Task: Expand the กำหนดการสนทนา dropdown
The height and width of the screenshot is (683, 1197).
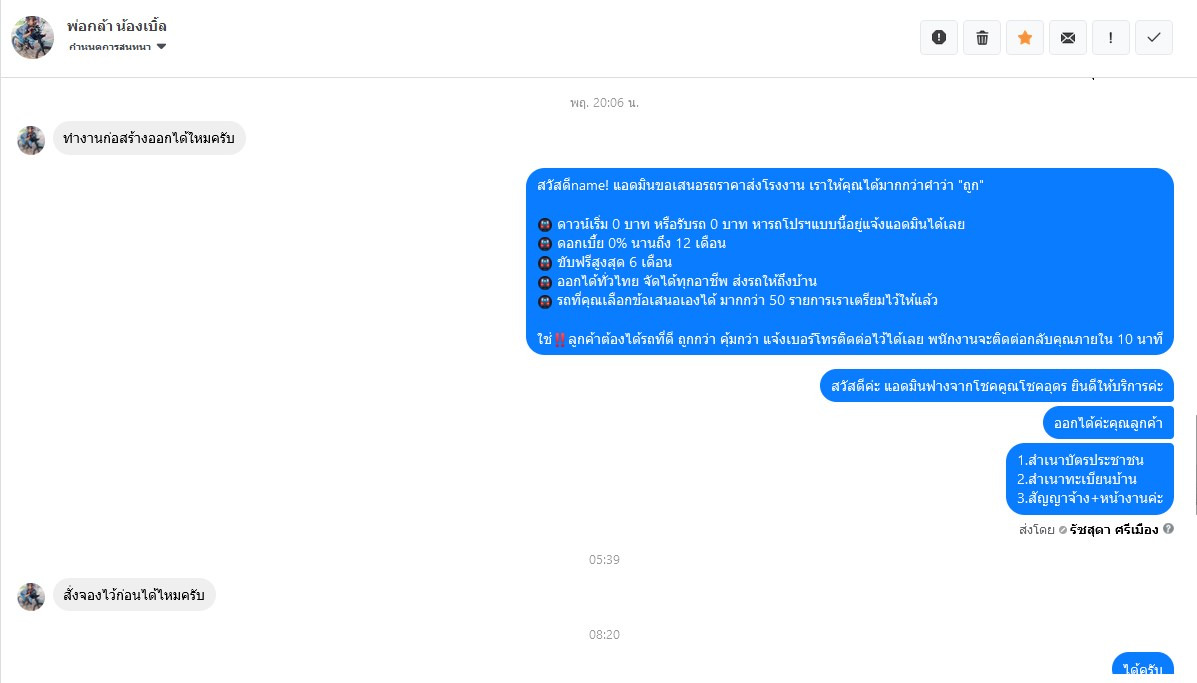Action: pyautogui.click(x=117, y=47)
